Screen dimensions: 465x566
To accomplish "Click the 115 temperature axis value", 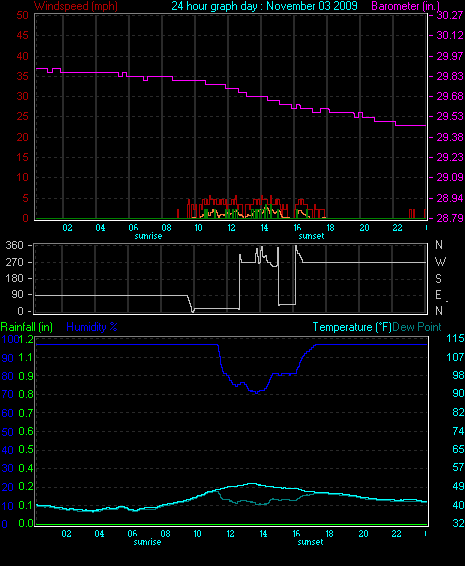I will [455, 338].
